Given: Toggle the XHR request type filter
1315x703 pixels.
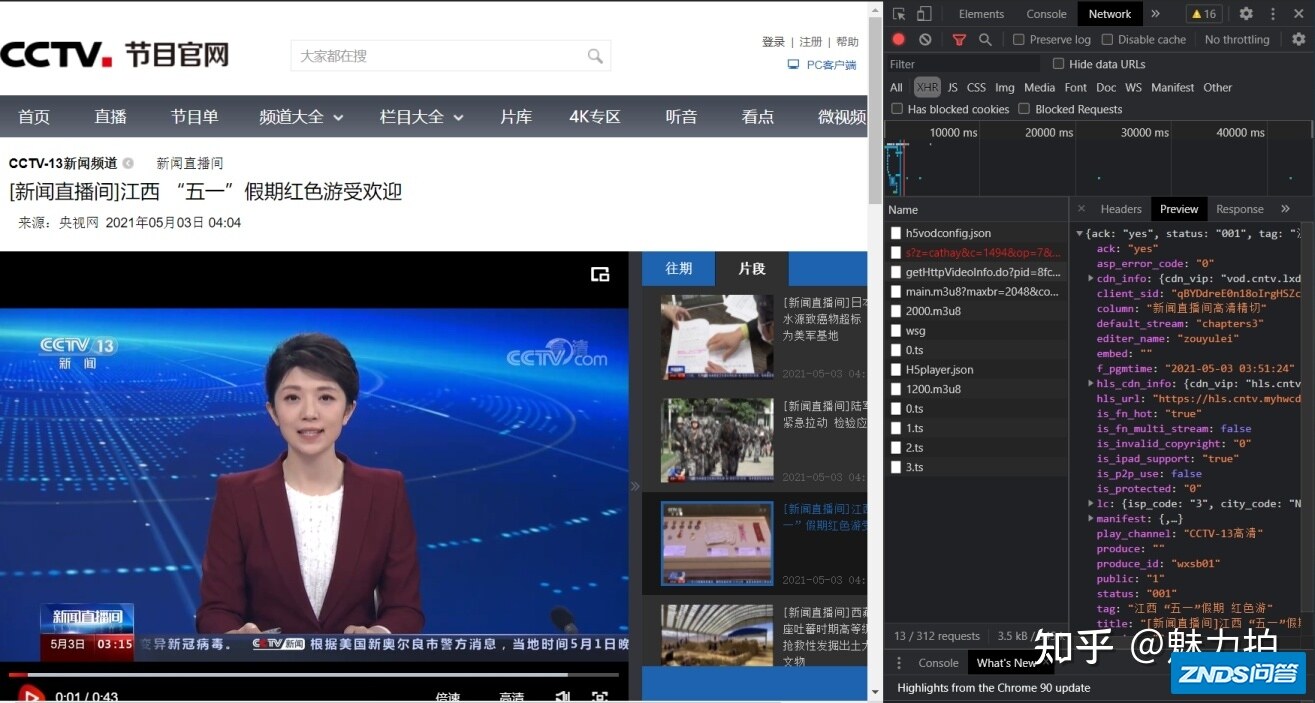Looking at the screenshot, I should click(x=927, y=87).
